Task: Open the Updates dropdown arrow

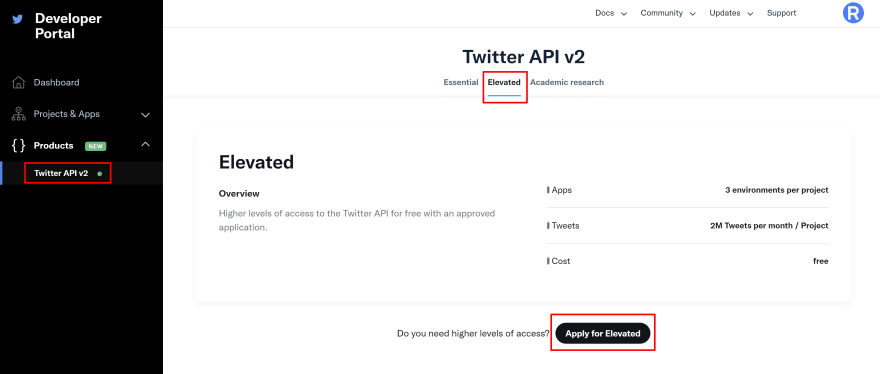Action: [x=750, y=14]
